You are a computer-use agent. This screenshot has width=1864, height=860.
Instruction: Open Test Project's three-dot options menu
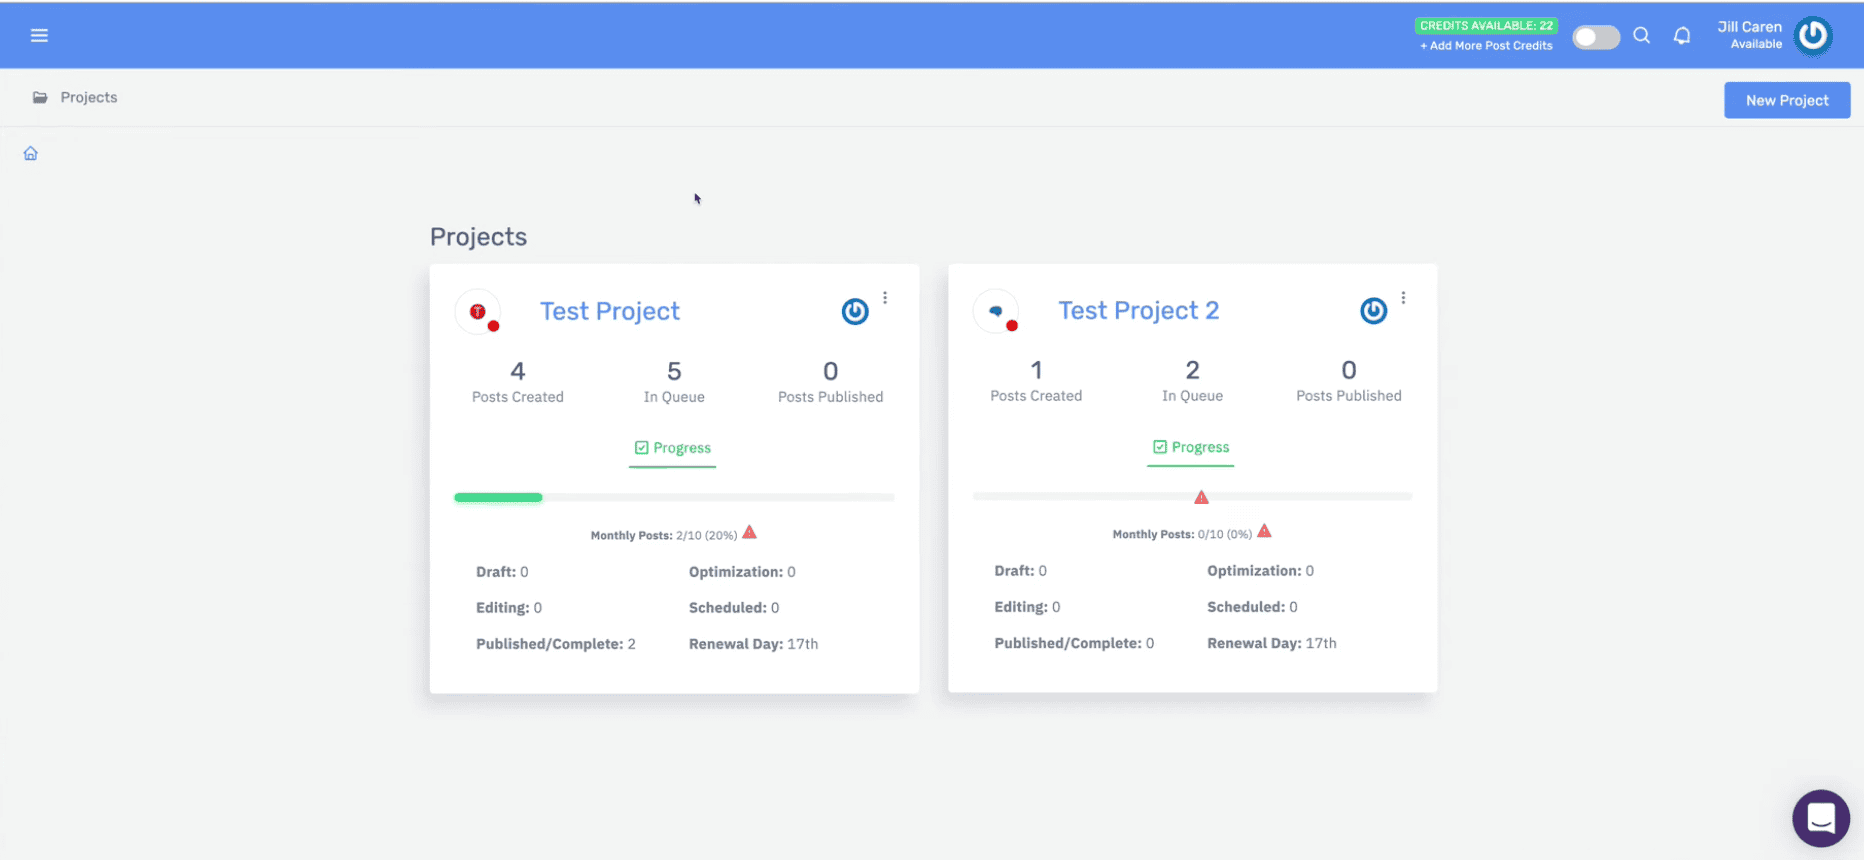(x=885, y=298)
